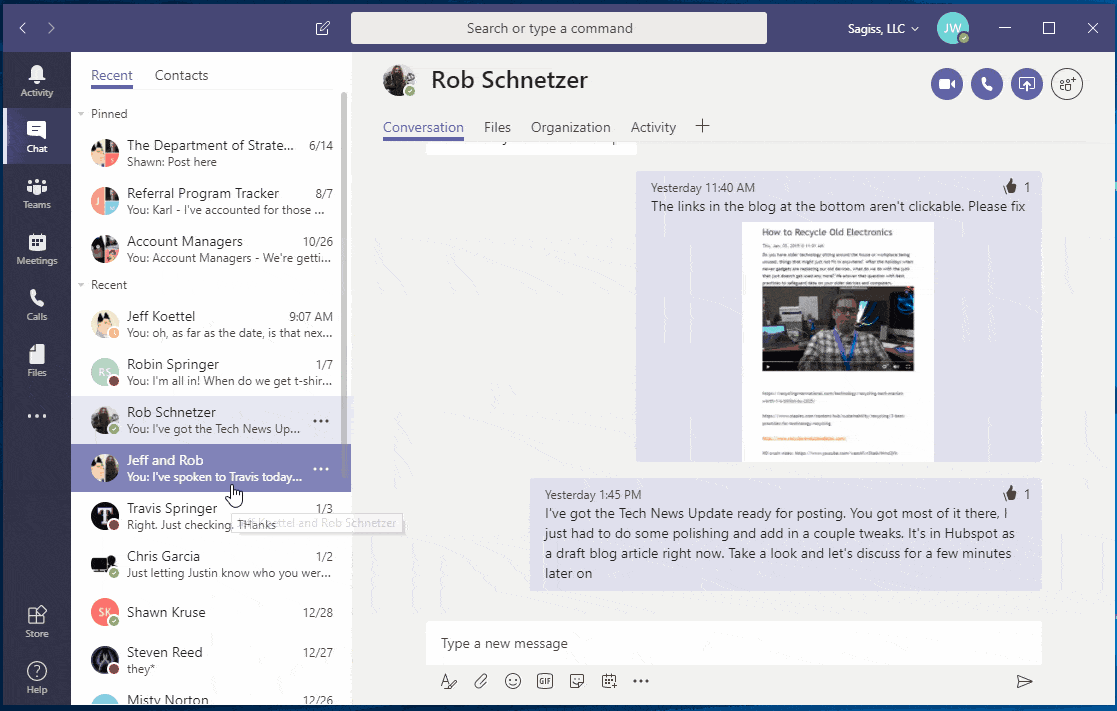Viewport: 1117px width, 711px height.
Task: Open the Files tab in chat
Action: click(497, 128)
